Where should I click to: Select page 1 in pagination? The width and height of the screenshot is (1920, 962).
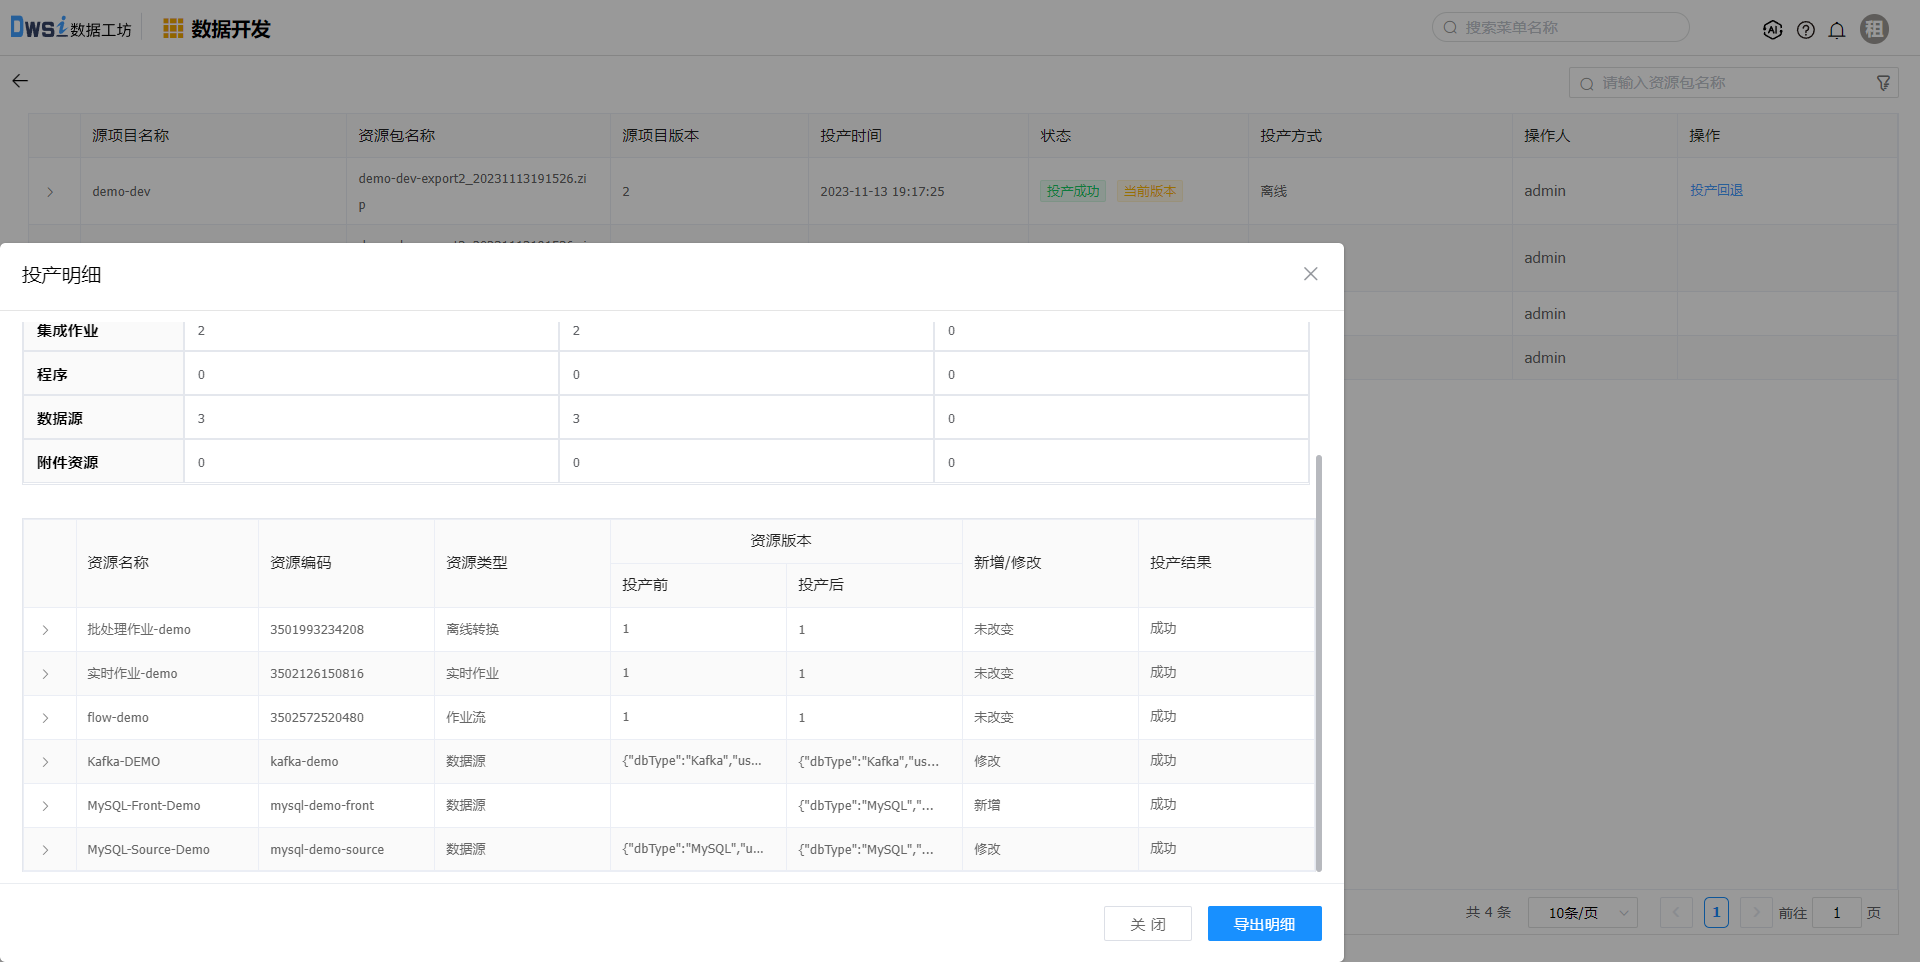[x=1716, y=912]
